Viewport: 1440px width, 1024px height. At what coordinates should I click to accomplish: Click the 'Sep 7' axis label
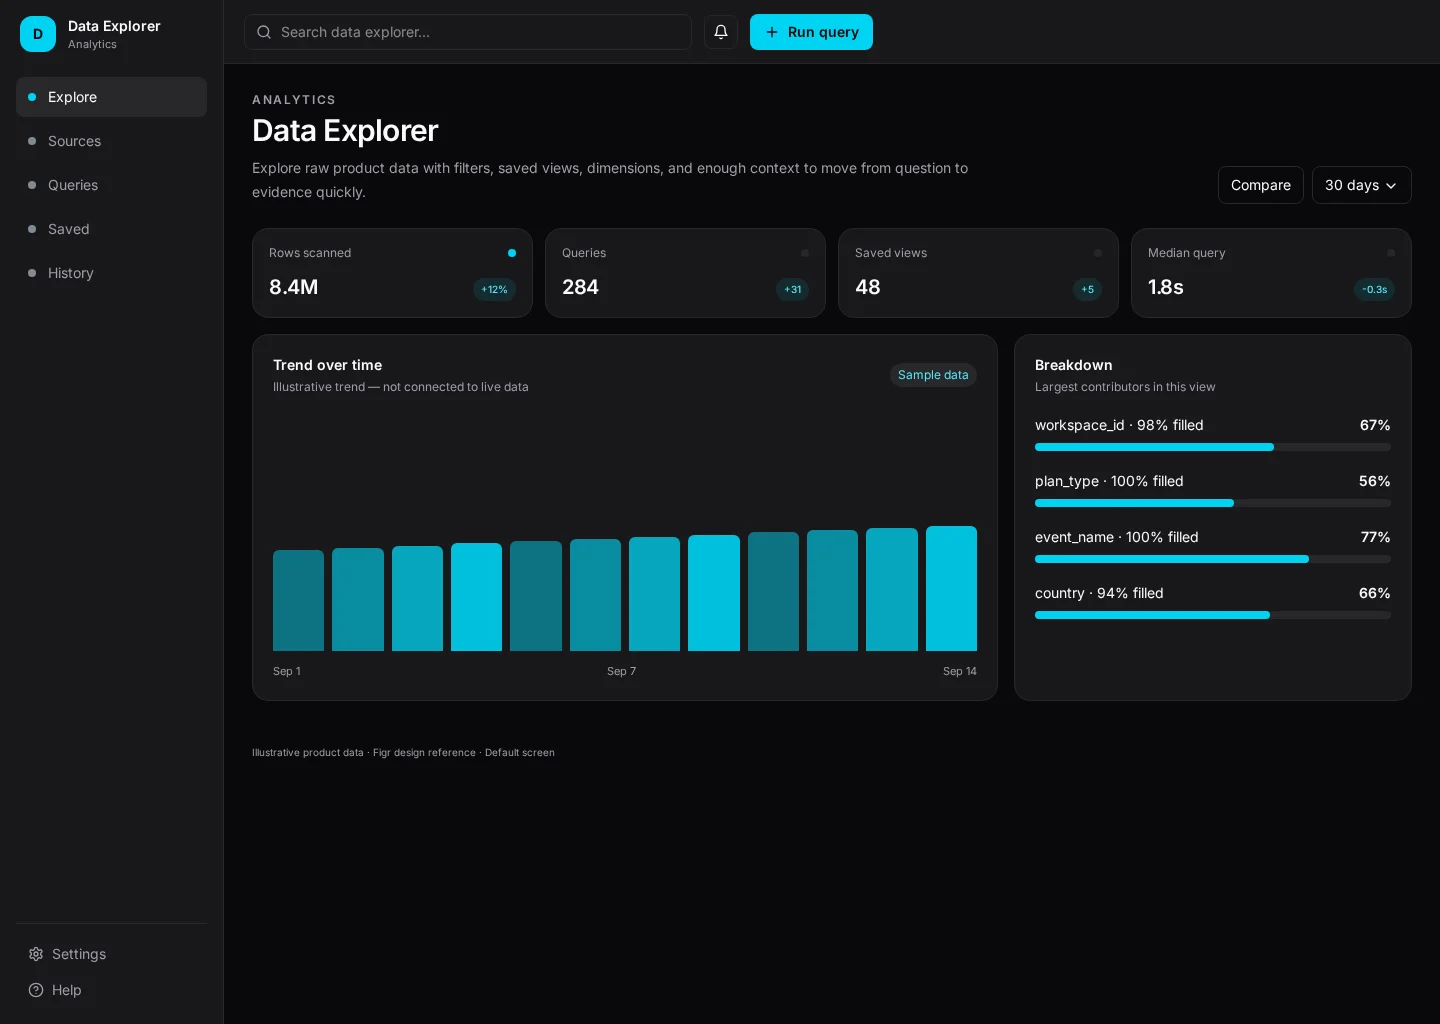(x=621, y=671)
